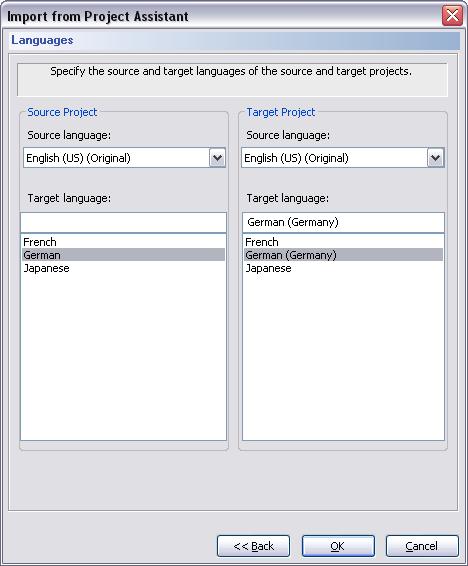
Task: Go back with the << Back button
Action: pyautogui.click(x=253, y=546)
